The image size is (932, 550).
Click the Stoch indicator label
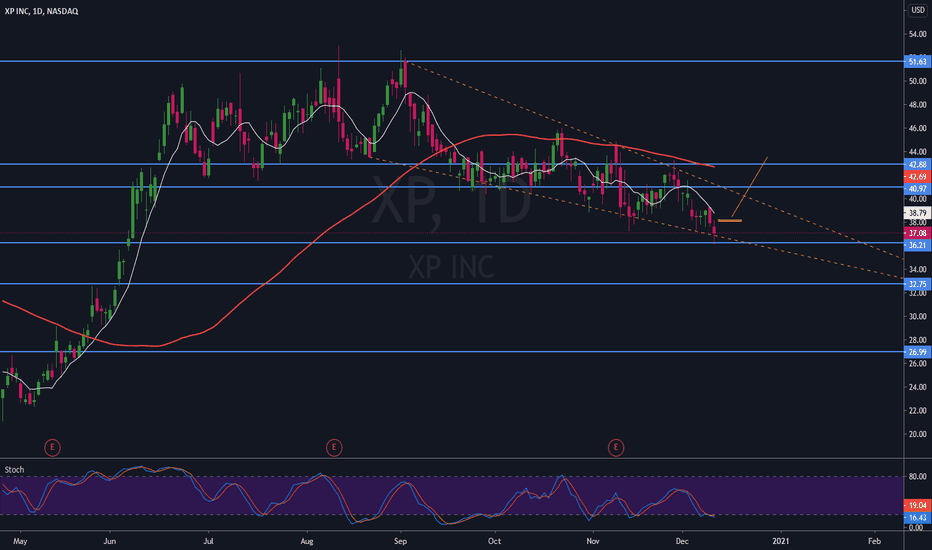click(x=14, y=470)
